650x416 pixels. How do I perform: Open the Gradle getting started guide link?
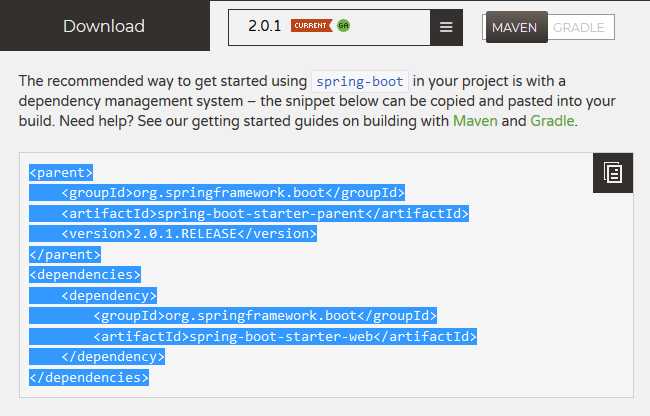click(552, 121)
